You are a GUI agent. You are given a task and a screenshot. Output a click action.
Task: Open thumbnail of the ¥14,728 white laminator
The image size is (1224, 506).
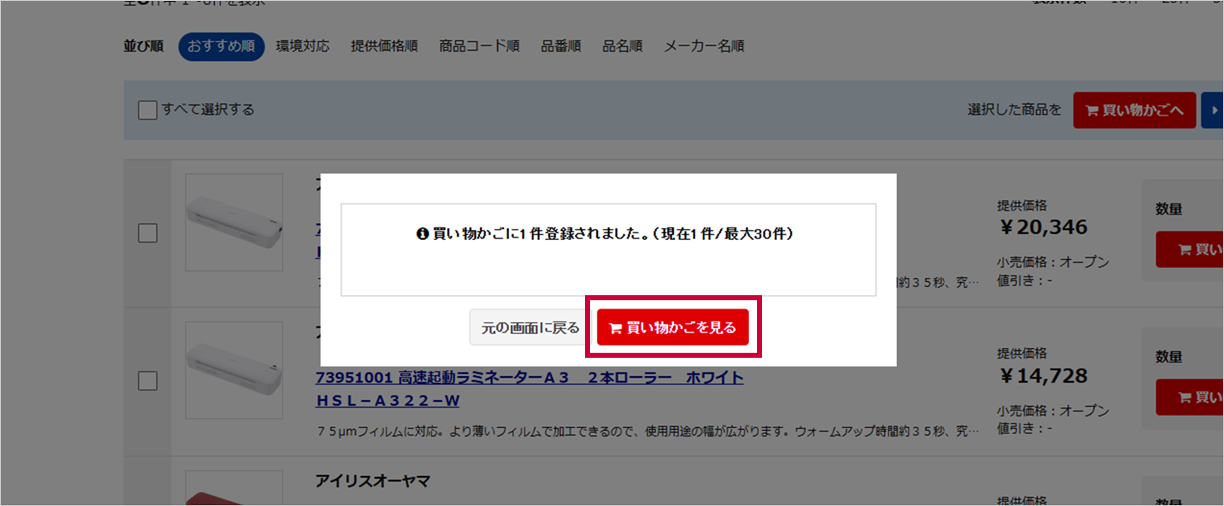234,369
